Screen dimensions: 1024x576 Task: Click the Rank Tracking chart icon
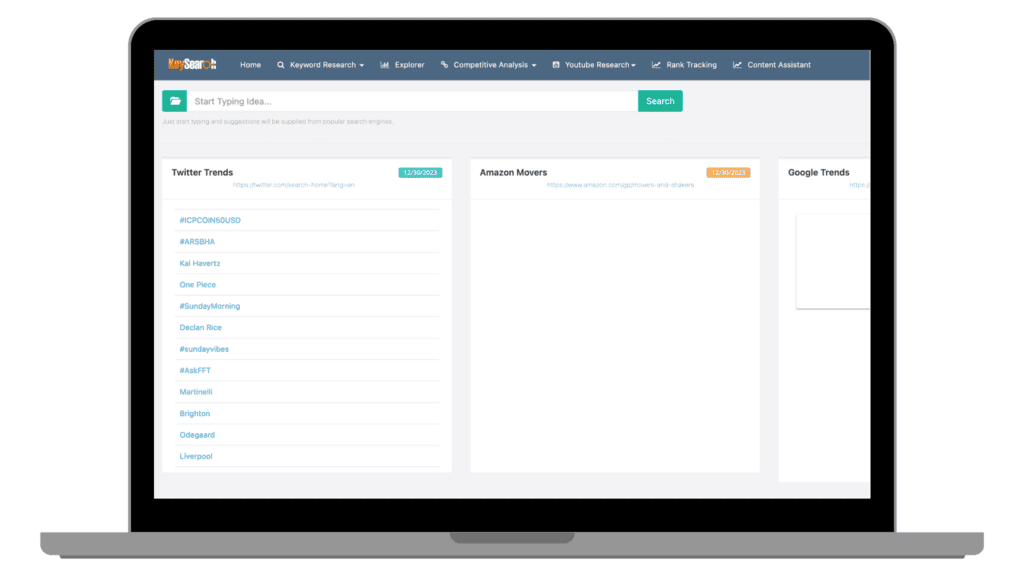[656, 65]
